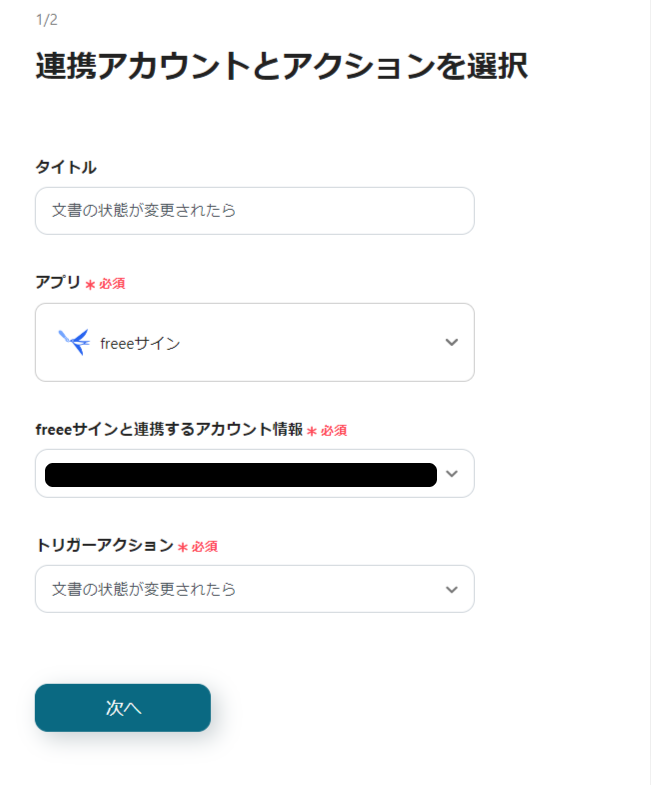
Task: Click the タイトル field label
Action: pos(66,167)
